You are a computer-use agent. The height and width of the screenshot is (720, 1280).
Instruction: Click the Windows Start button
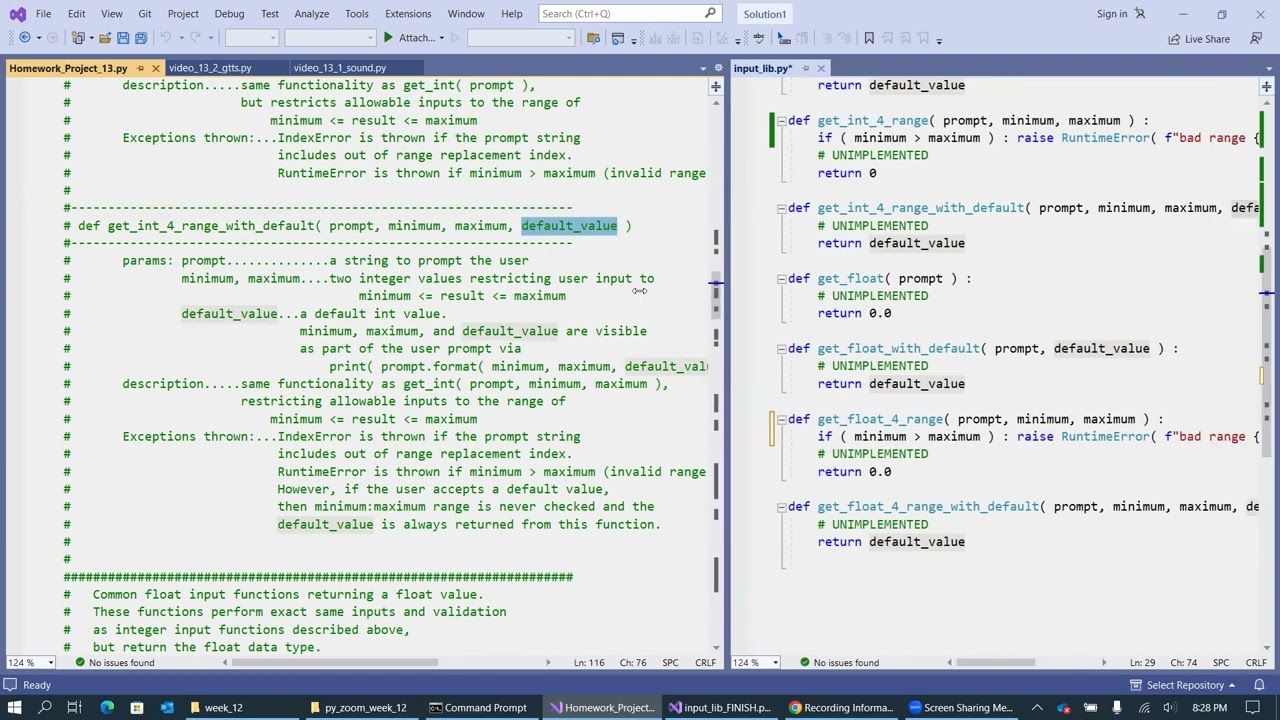click(x=15, y=708)
